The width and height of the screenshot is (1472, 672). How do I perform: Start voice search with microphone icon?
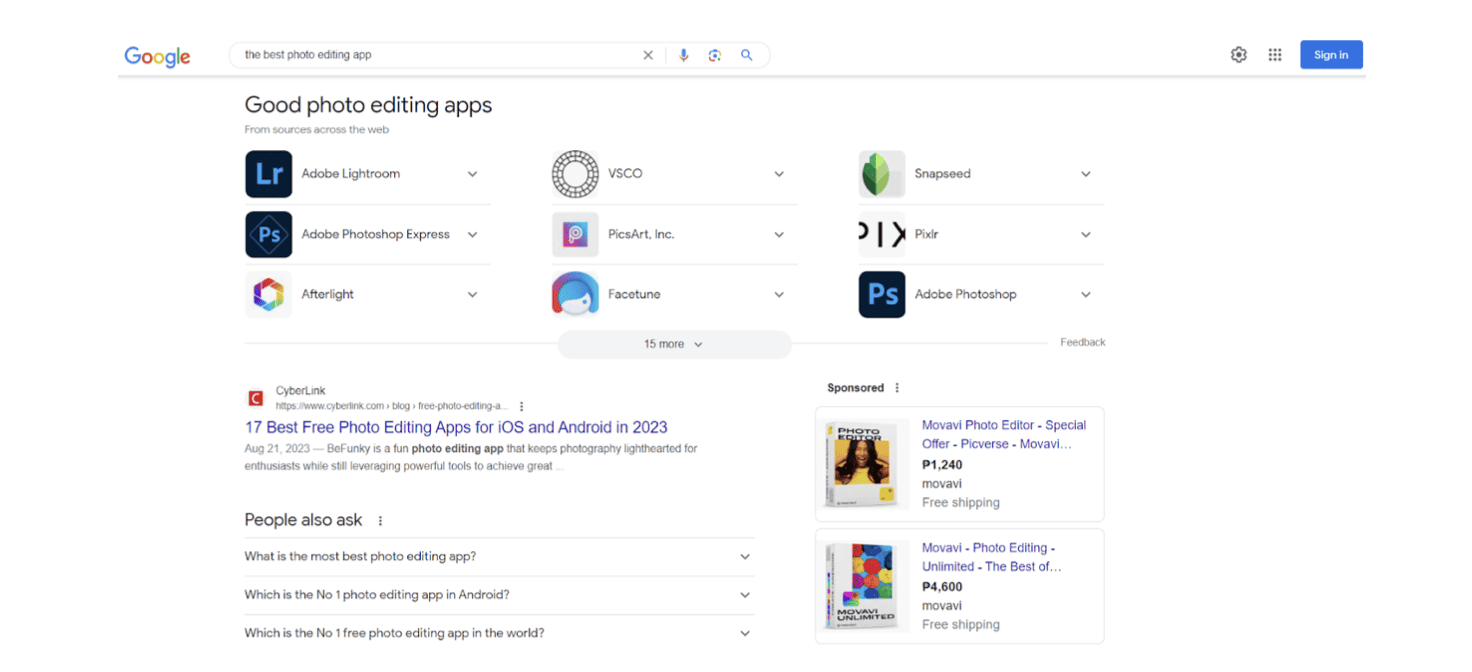(x=684, y=55)
